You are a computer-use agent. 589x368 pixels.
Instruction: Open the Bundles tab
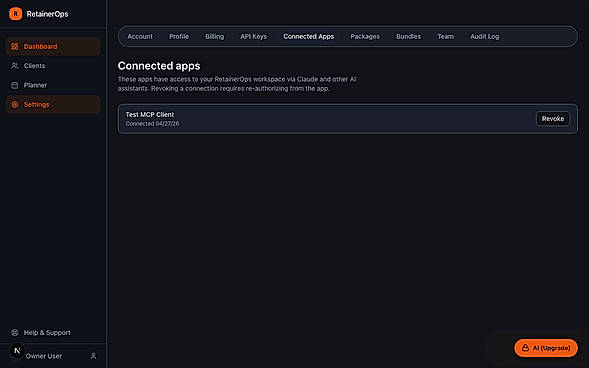pyautogui.click(x=408, y=36)
